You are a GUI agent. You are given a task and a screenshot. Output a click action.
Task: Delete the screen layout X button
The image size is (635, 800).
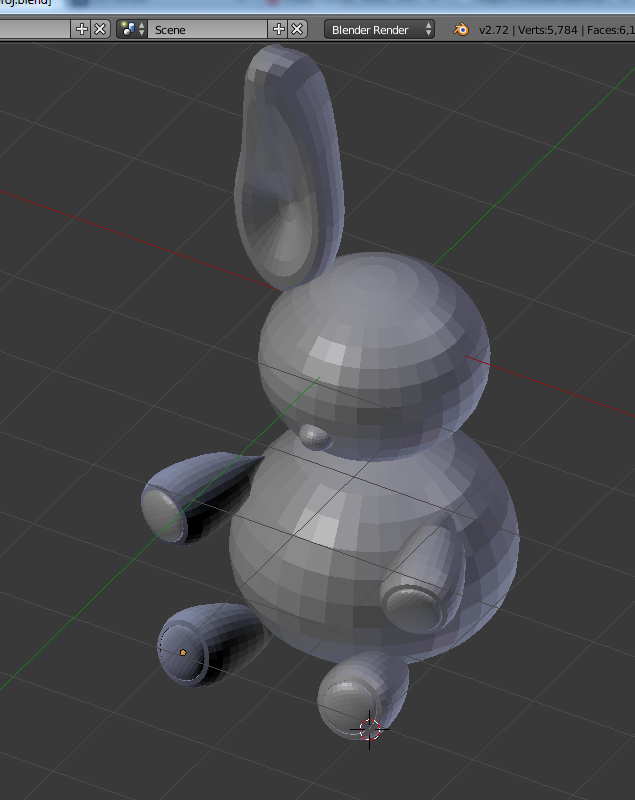[100, 30]
